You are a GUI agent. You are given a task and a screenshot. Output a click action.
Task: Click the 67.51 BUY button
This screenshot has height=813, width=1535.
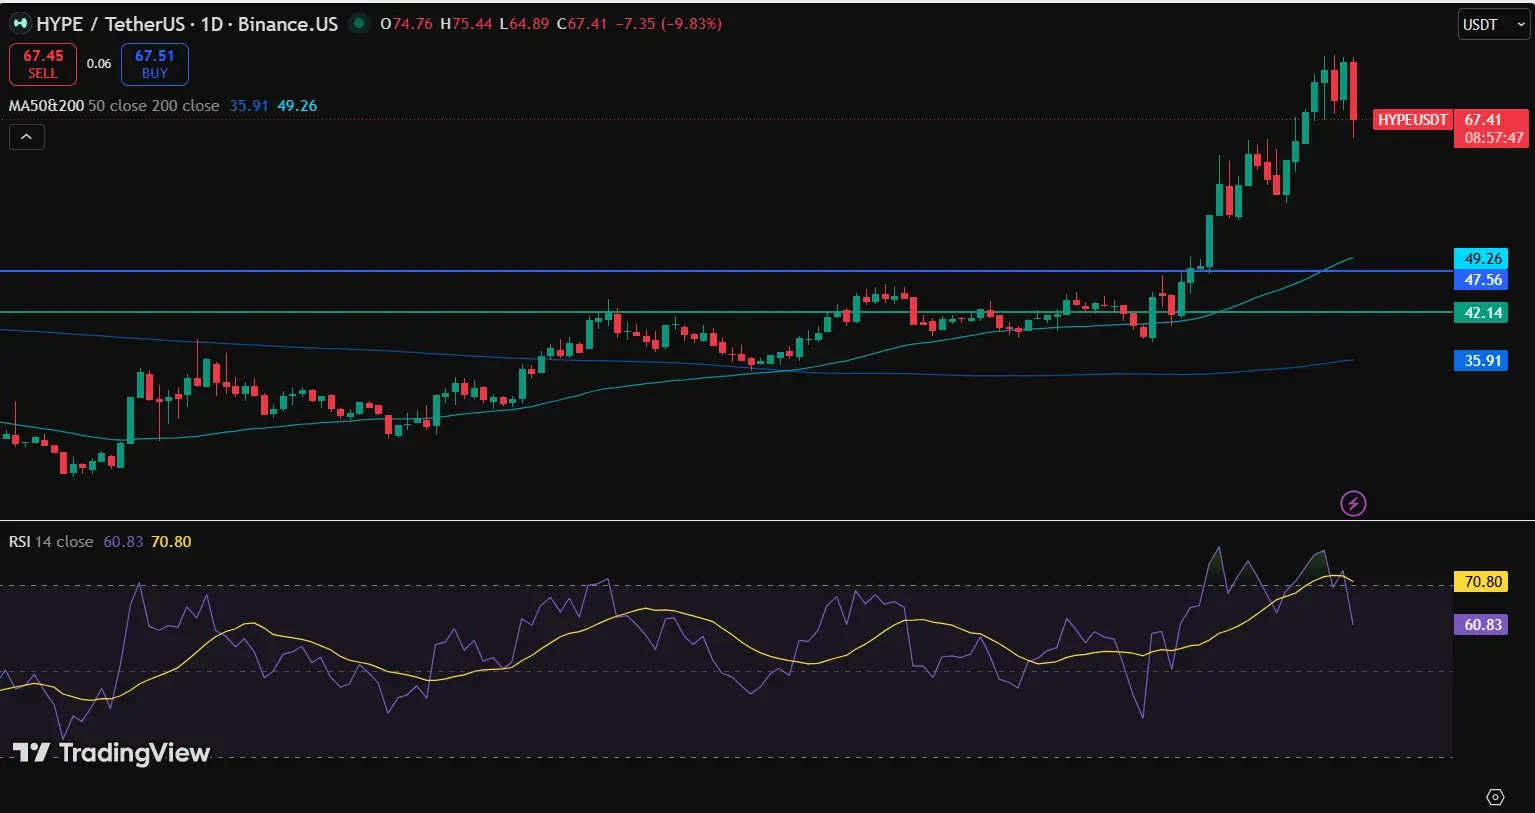point(155,64)
